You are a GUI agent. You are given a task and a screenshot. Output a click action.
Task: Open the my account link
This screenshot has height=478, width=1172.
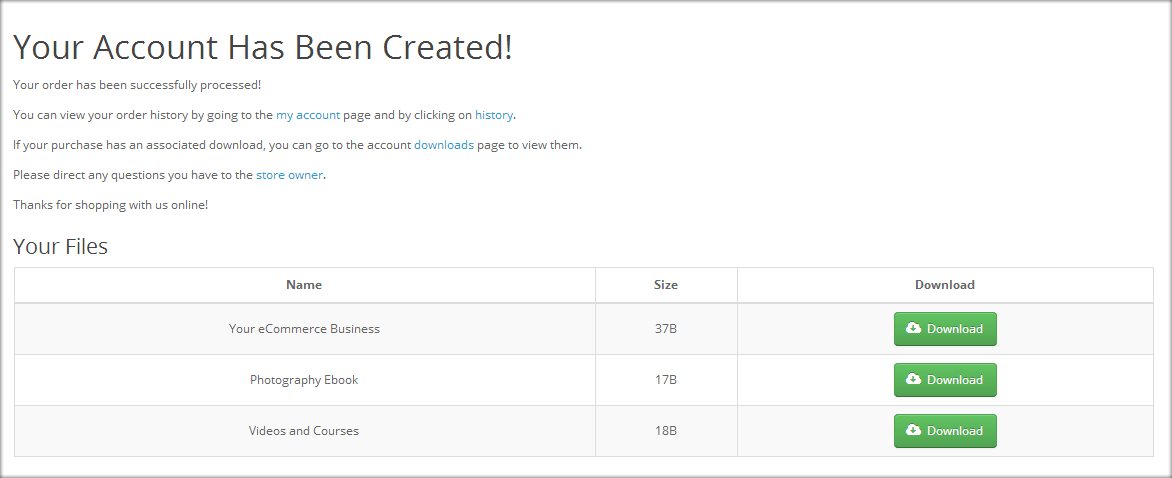tap(308, 115)
